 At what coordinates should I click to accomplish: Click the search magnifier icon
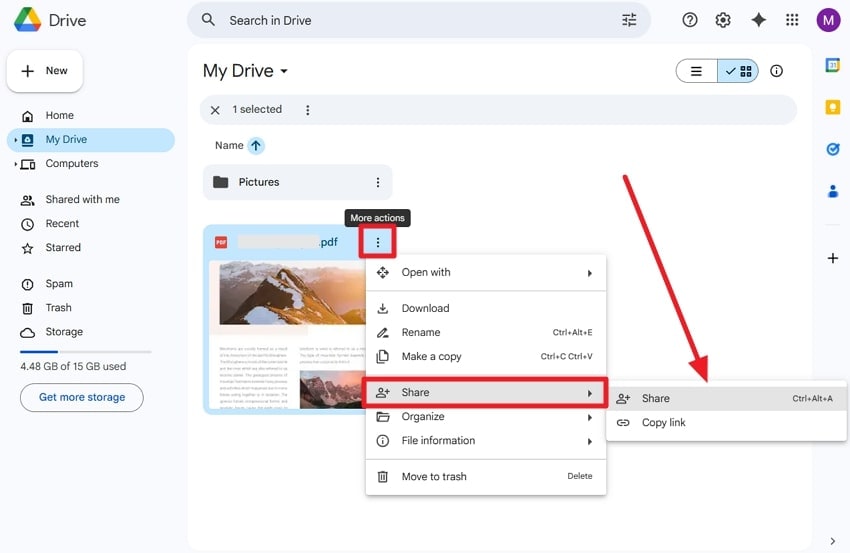[x=208, y=21]
